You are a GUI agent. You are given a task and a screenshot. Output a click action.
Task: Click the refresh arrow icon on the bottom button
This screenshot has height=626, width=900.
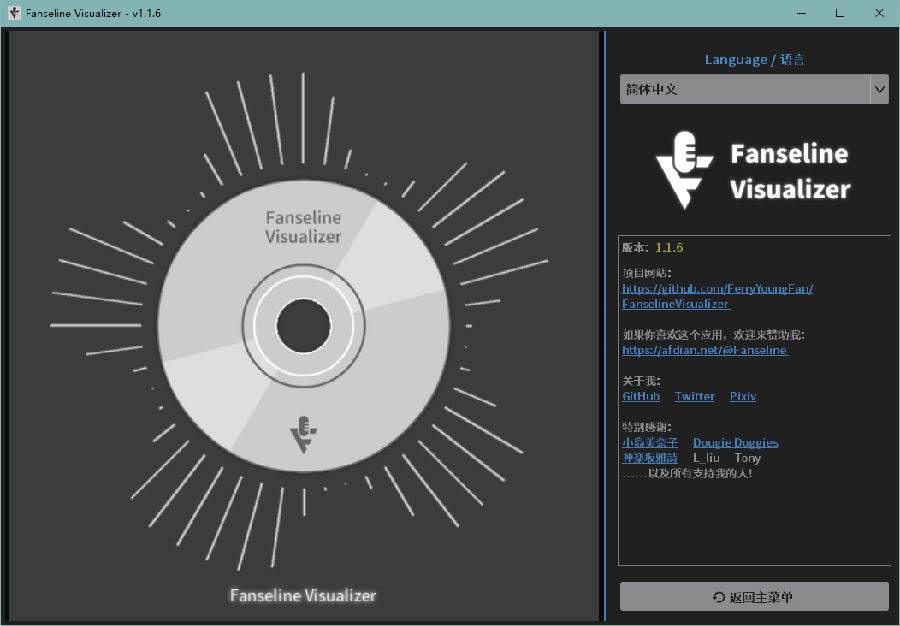717,596
